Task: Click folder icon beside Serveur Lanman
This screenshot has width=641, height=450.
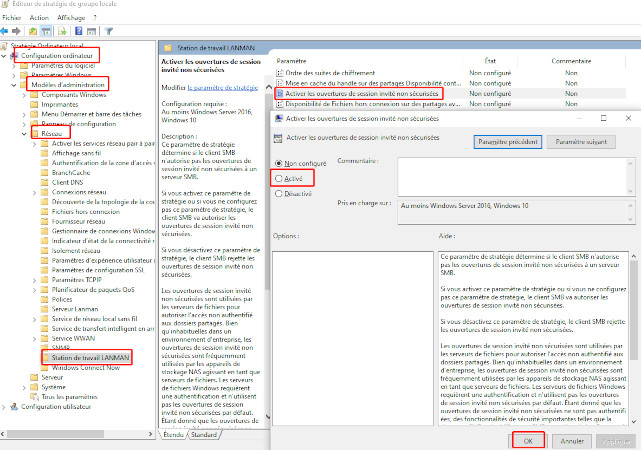Action: click(45, 309)
